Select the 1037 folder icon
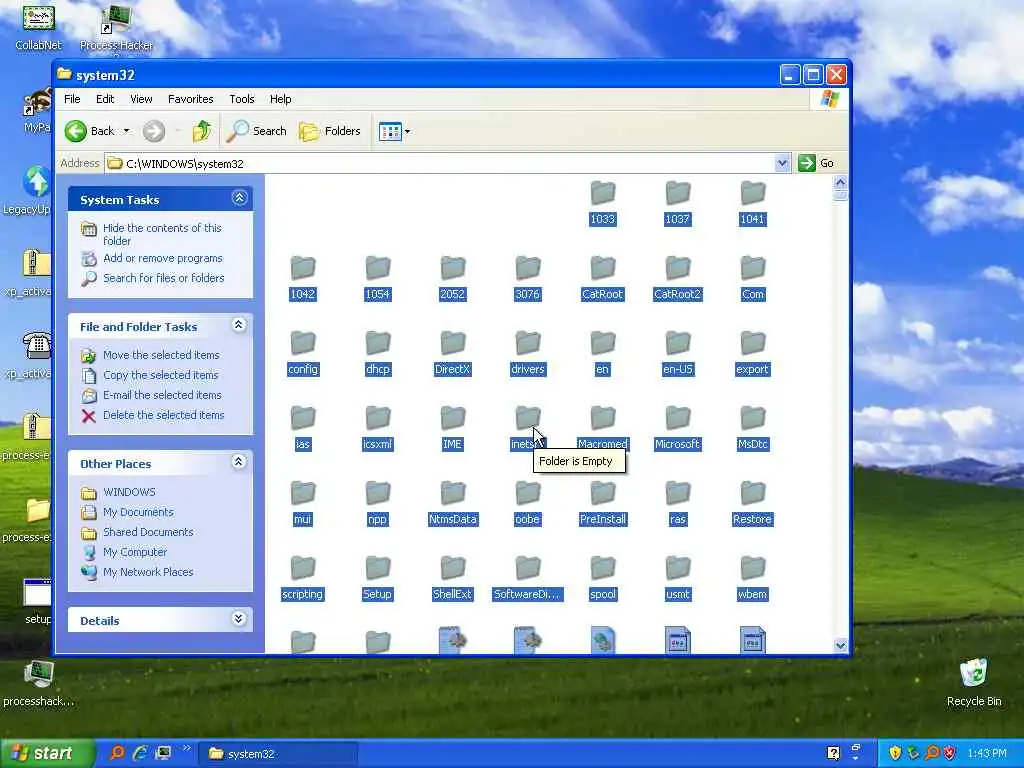1024x768 pixels. click(x=677, y=193)
